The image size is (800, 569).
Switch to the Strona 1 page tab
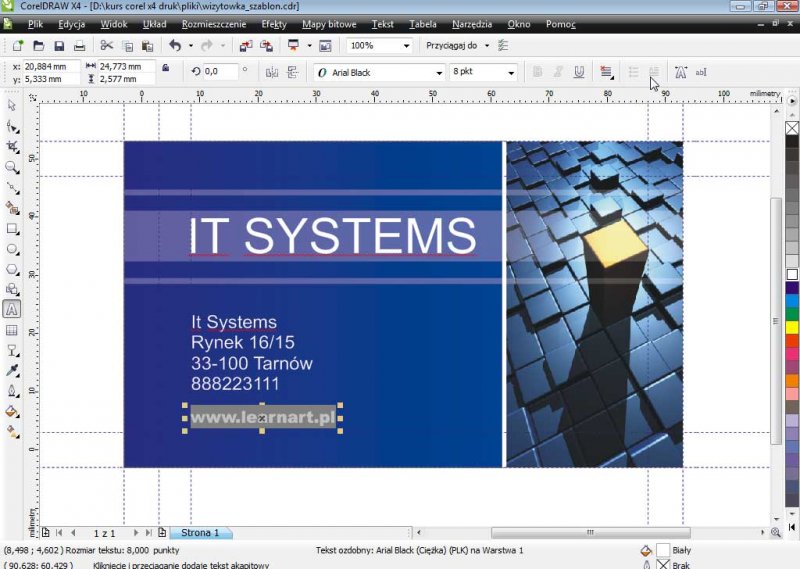[x=200, y=533]
